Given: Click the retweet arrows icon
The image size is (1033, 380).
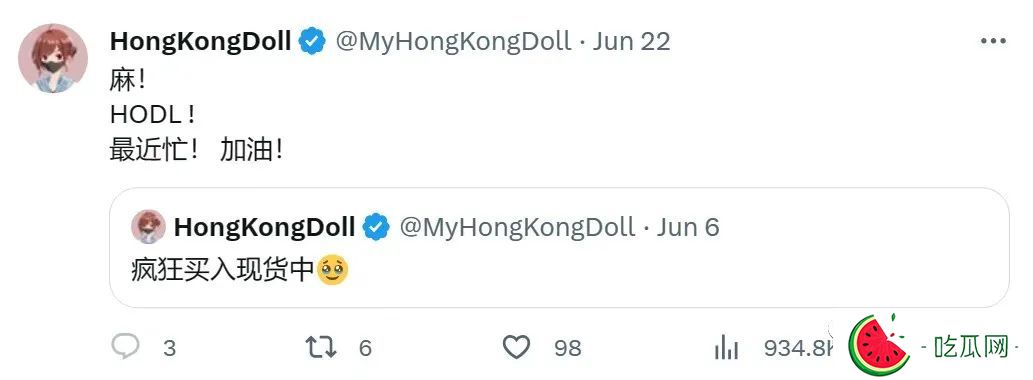Looking at the screenshot, I should click(x=321, y=347).
